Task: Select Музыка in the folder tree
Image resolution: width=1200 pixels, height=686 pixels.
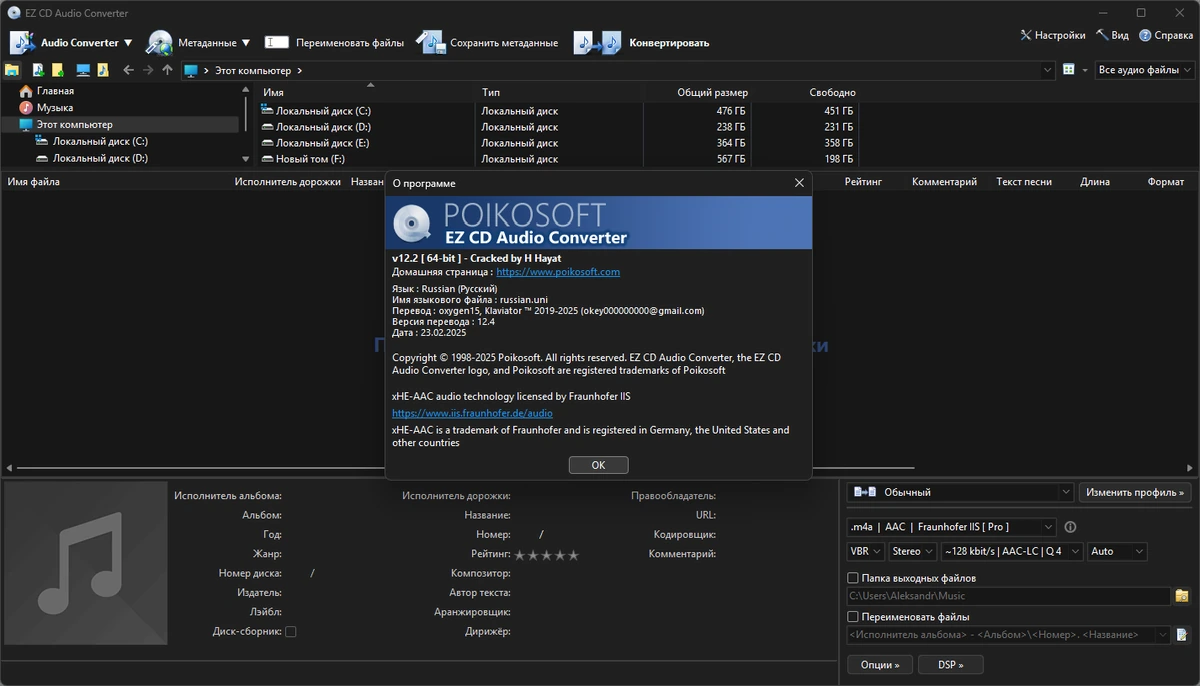Action: point(55,108)
